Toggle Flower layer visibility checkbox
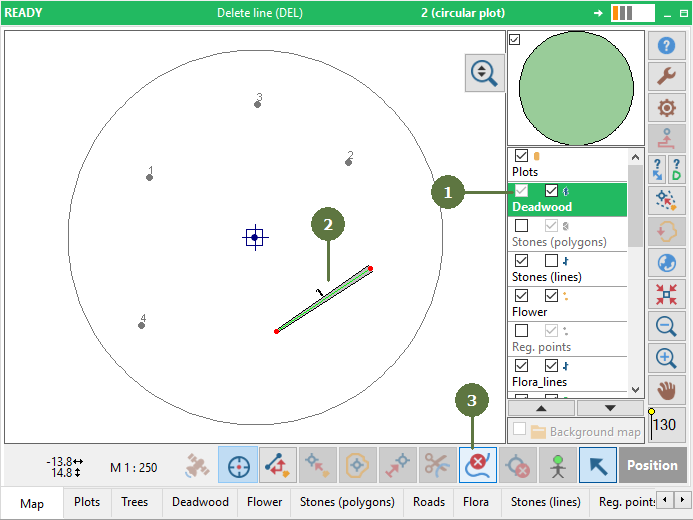Screen dimensions: 693x520 point(522,295)
